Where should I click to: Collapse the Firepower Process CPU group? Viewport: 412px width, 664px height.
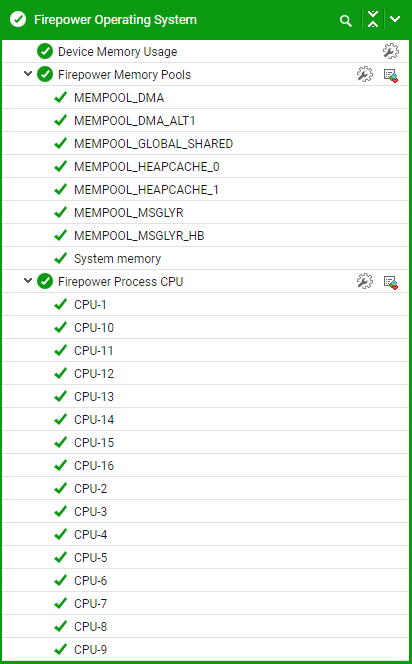(28, 281)
